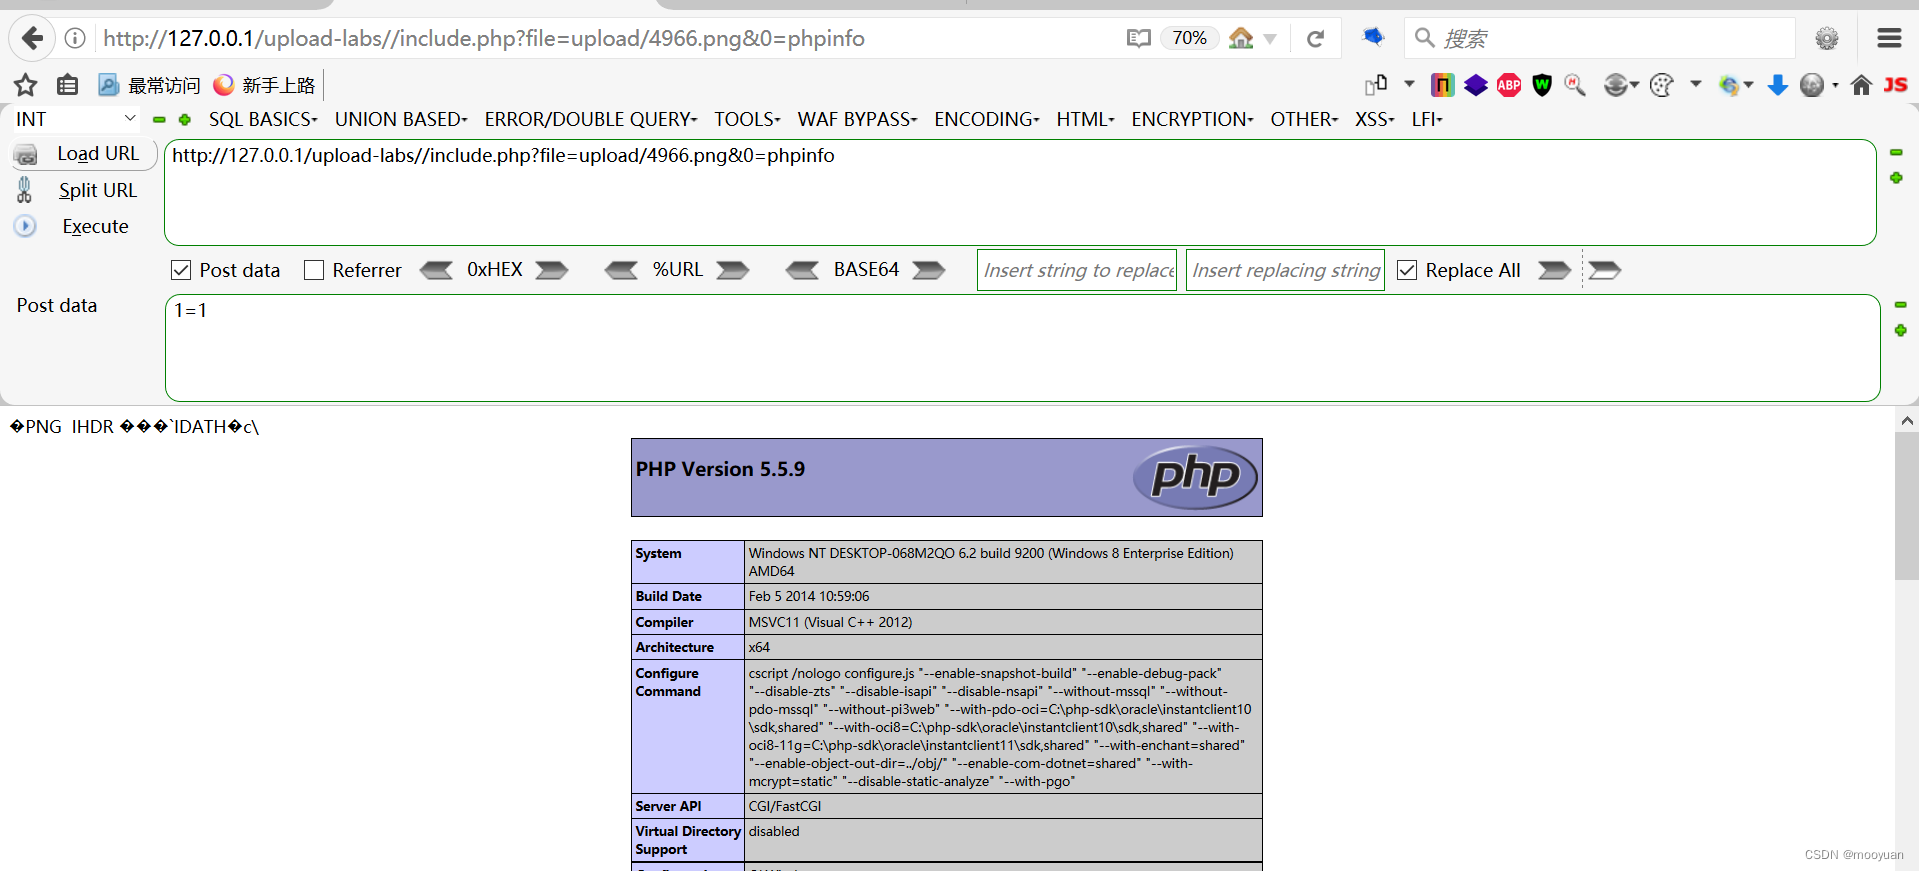Open the bookmarks list icon
Image resolution: width=1919 pixels, height=871 pixels.
tap(67, 85)
